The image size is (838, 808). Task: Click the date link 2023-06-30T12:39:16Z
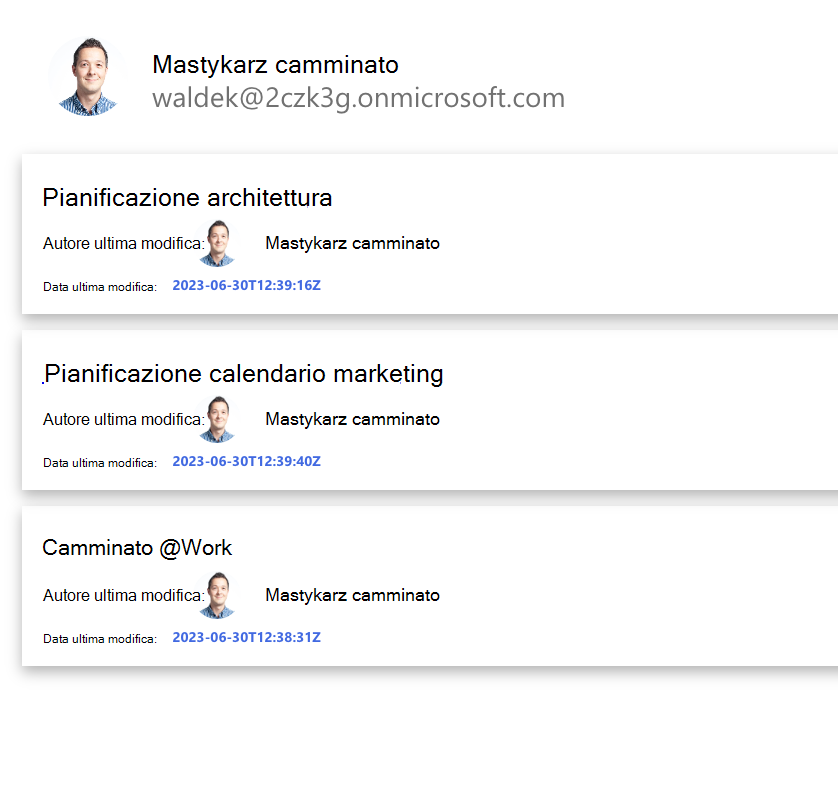coord(246,285)
